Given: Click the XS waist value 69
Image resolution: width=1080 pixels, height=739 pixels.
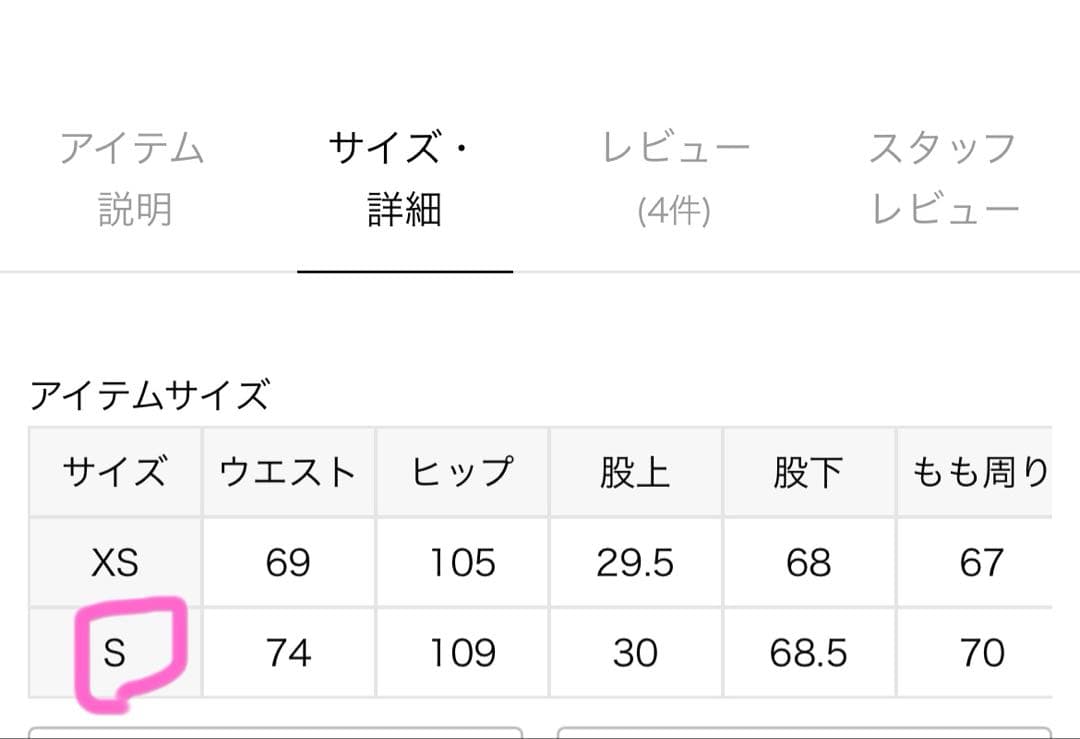Looking at the screenshot, I should pyautogui.click(x=288, y=563).
